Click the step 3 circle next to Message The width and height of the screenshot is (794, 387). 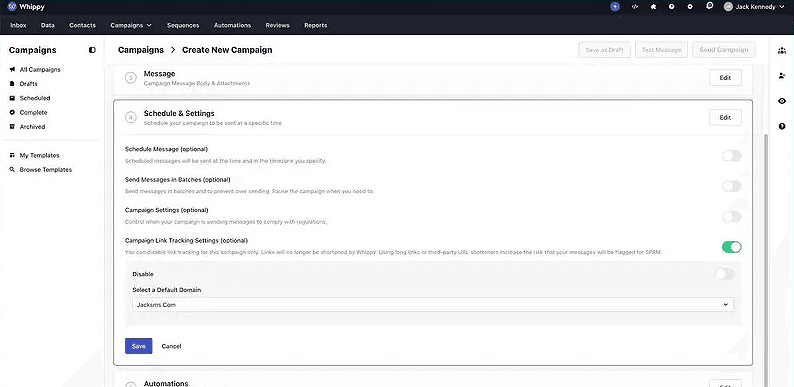131,78
